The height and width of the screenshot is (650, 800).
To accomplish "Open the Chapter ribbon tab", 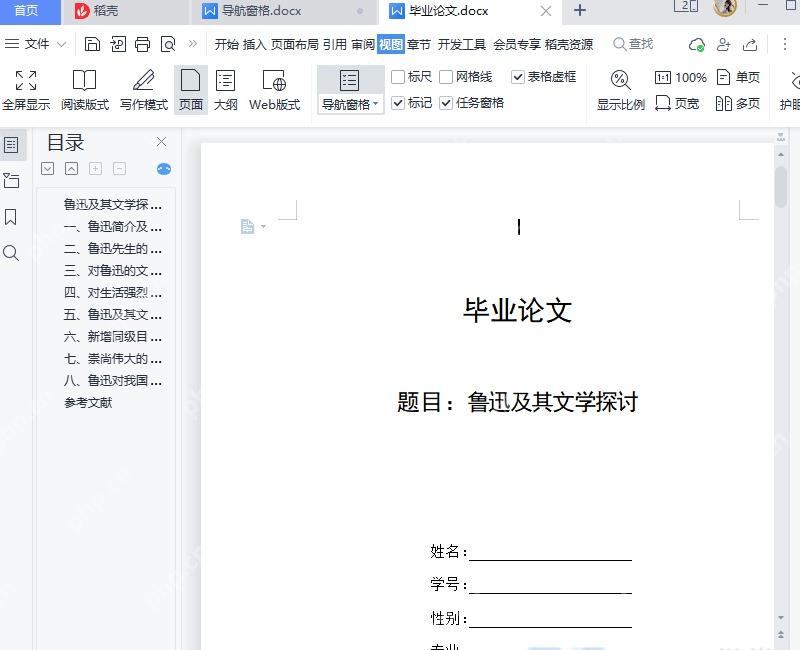I will pos(419,44).
